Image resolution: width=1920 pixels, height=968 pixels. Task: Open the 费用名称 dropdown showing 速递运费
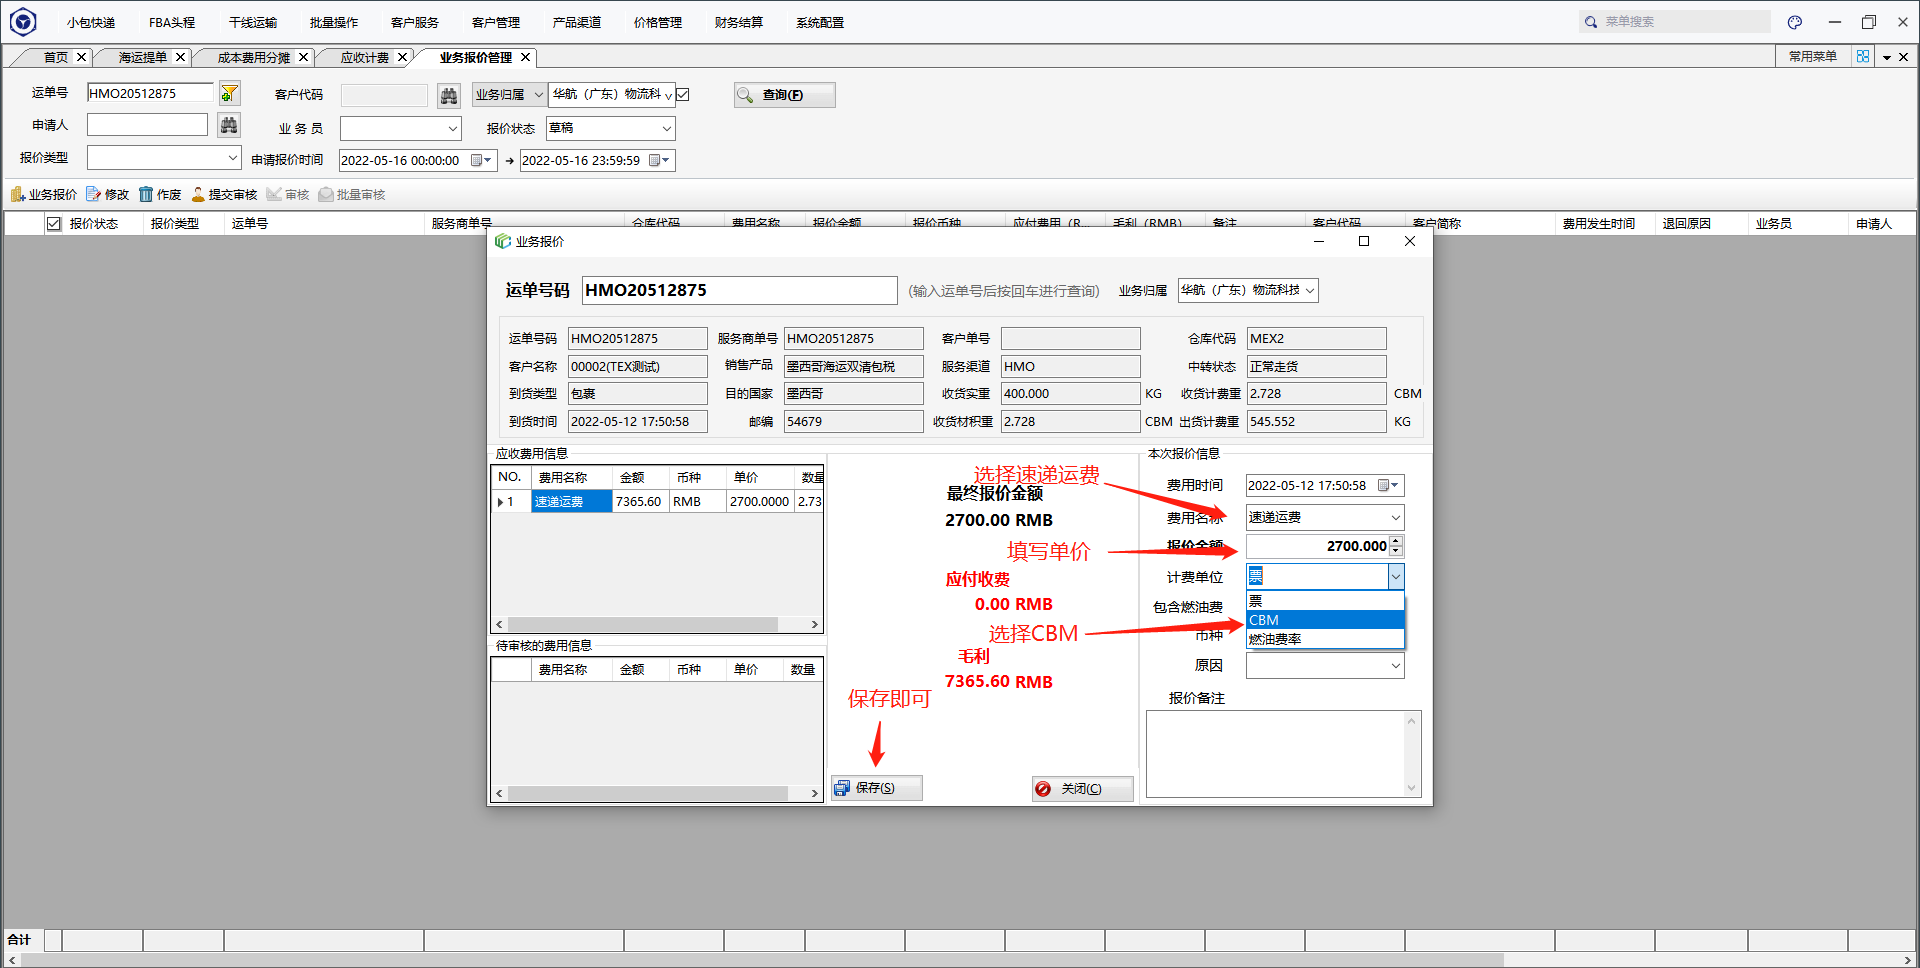(1395, 517)
